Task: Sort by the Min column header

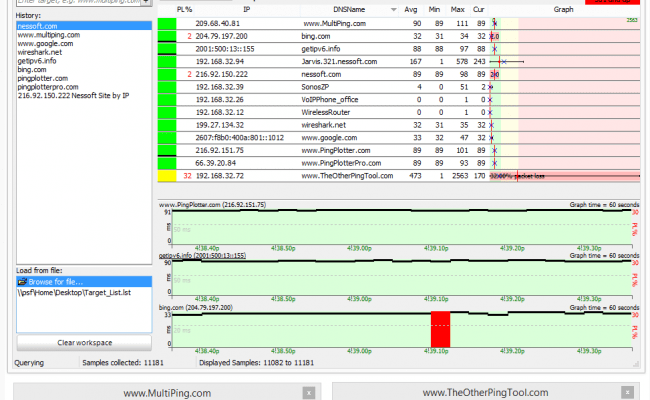Action: (434, 10)
